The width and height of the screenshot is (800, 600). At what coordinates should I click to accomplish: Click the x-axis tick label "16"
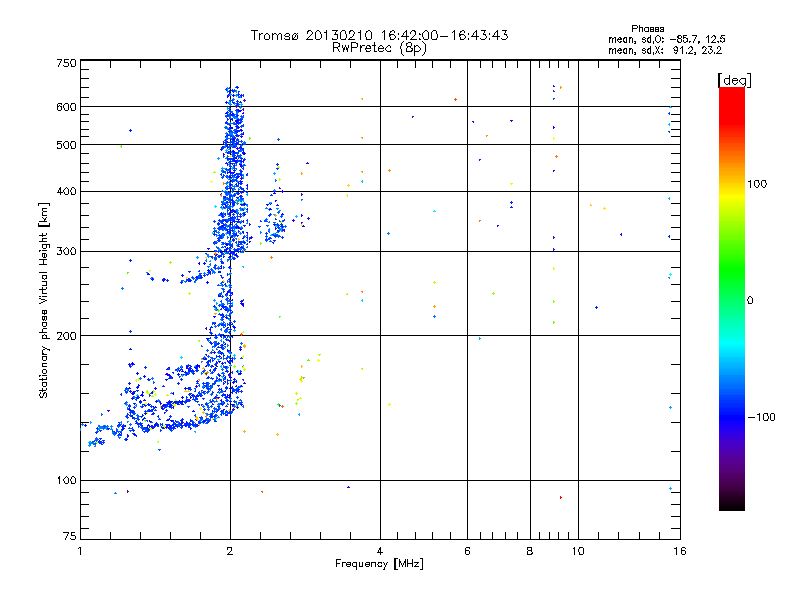point(680,551)
